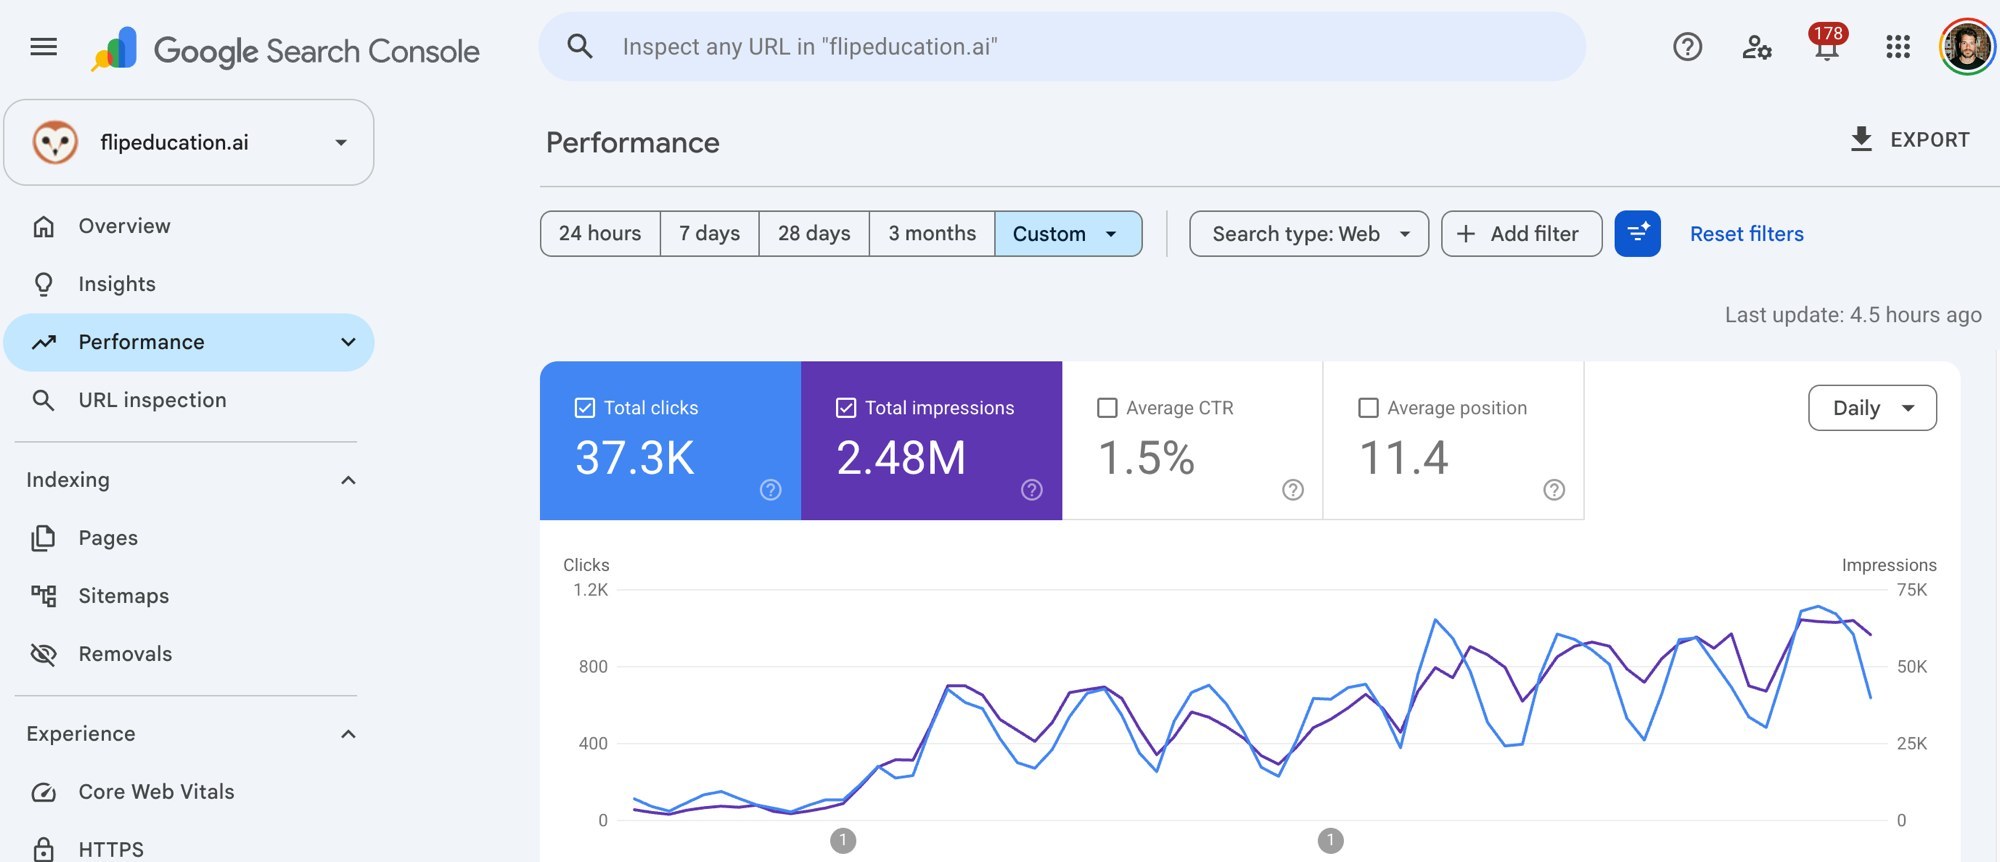Click the Total clicks help icon

[x=771, y=490]
